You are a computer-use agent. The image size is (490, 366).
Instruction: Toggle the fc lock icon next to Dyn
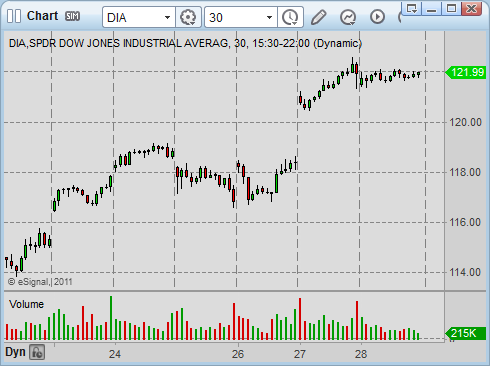point(37,352)
